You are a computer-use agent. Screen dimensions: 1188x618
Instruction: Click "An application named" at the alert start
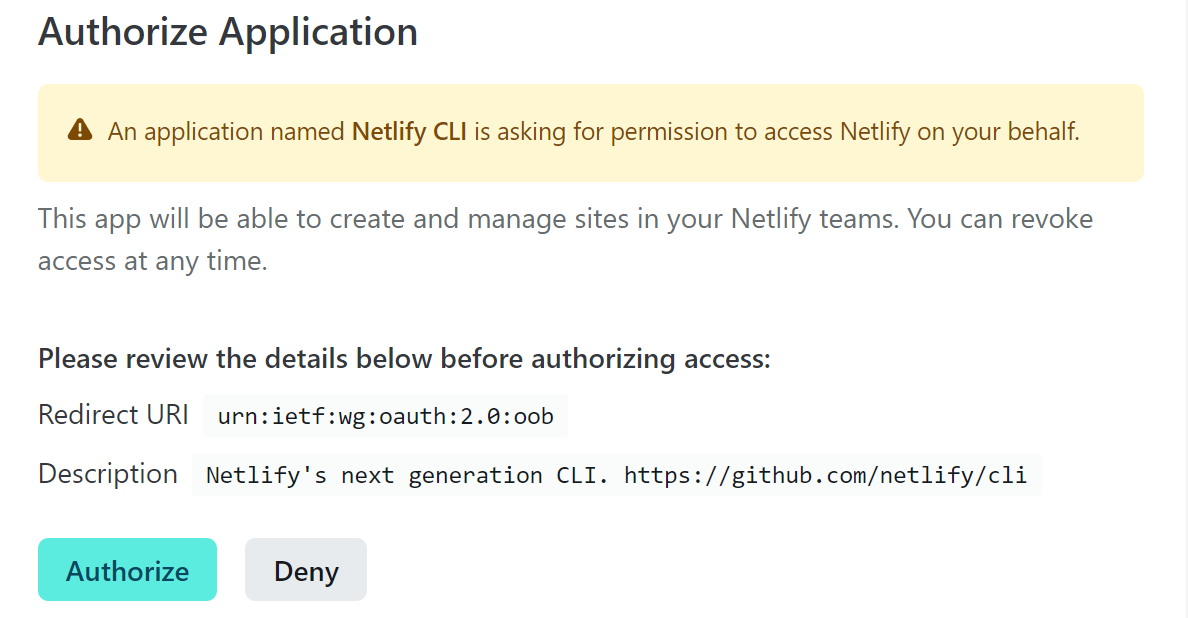tap(226, 132)
